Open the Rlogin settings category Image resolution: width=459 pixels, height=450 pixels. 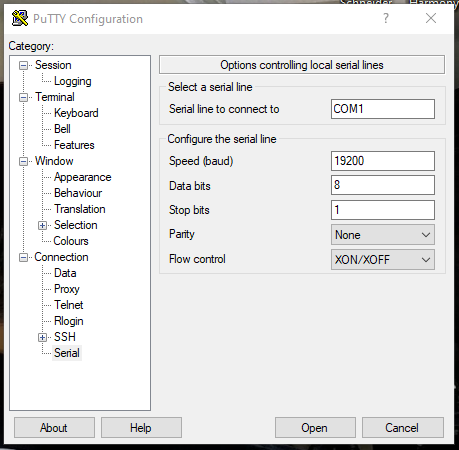click(69, 321)
